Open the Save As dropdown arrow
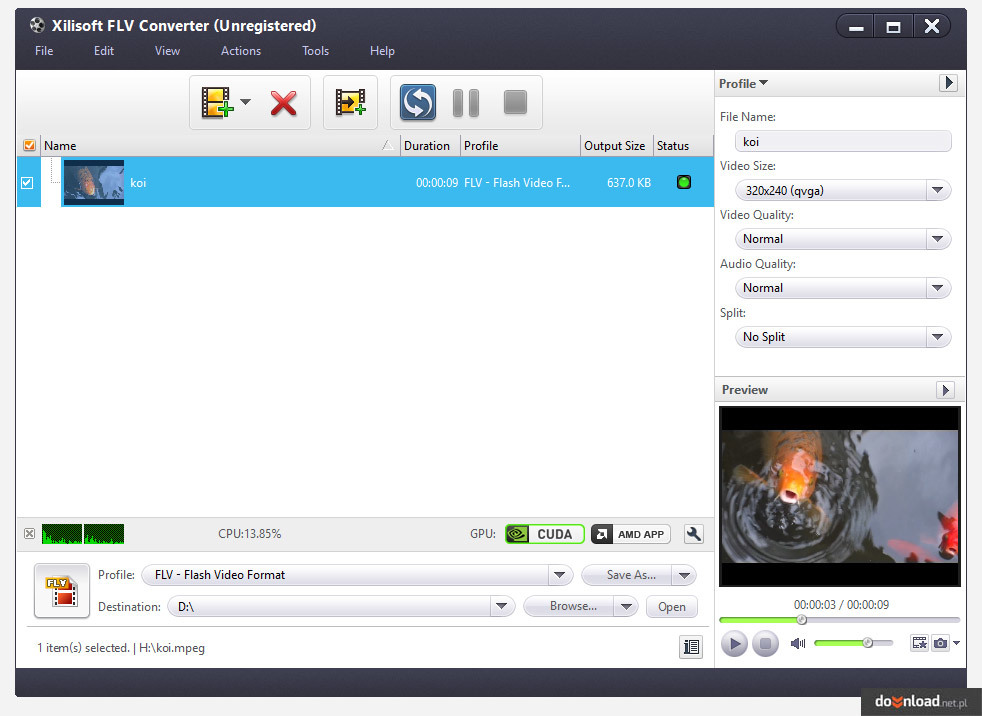The height and width of the screenshot is (716, 982). (x=685, y=575)
